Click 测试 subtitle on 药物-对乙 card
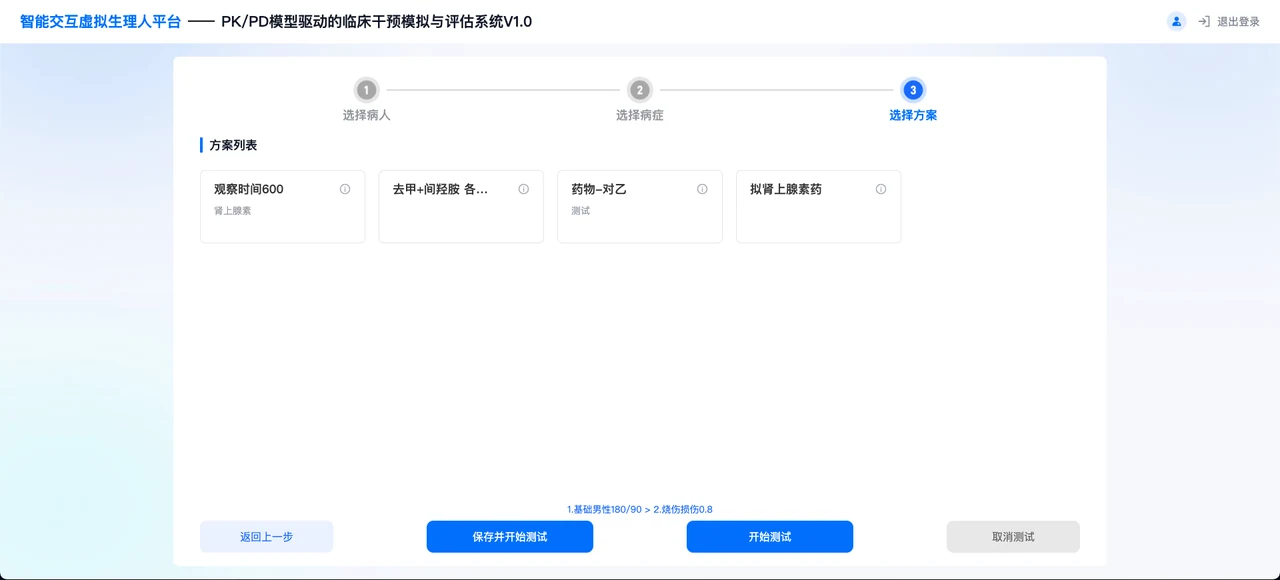This screenshot has width=1280, height=580. [x=581, y=211]
